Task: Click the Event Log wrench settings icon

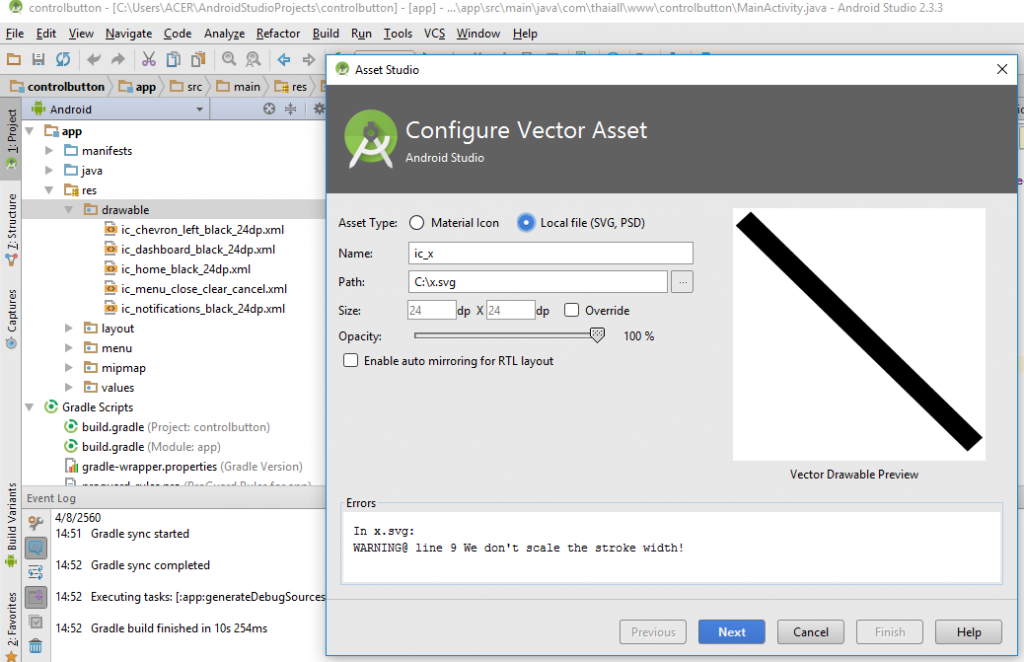Action: (x=36, y=522)
